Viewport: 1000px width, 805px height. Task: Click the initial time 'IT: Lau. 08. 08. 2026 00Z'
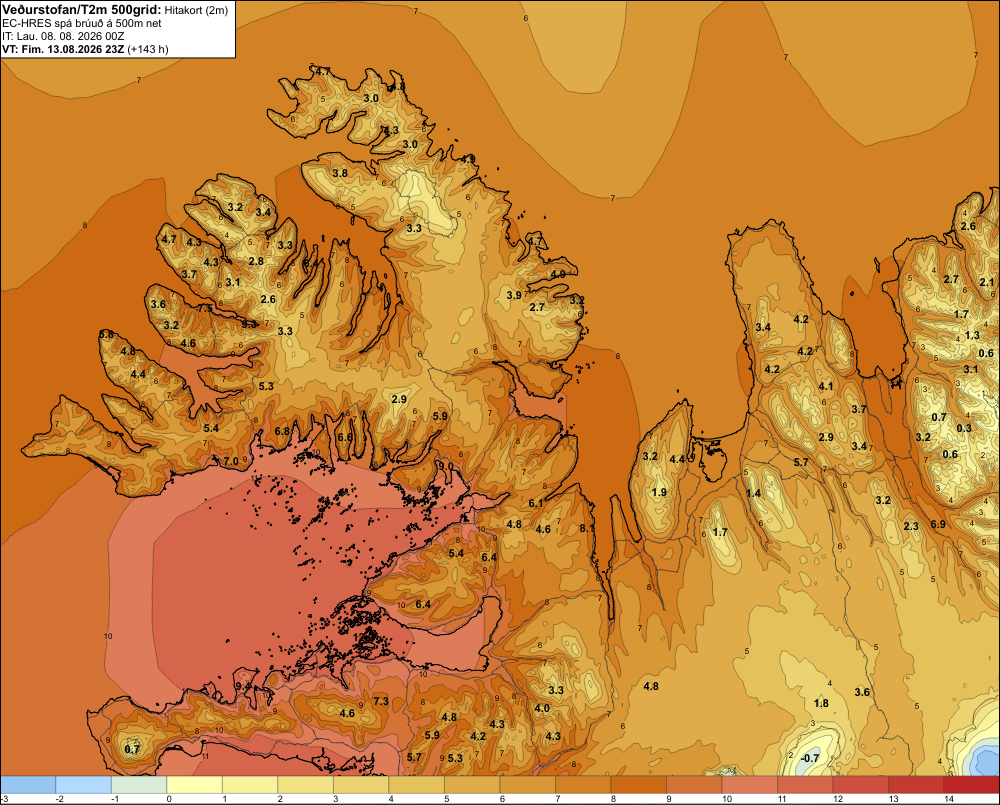coord(63,36)
